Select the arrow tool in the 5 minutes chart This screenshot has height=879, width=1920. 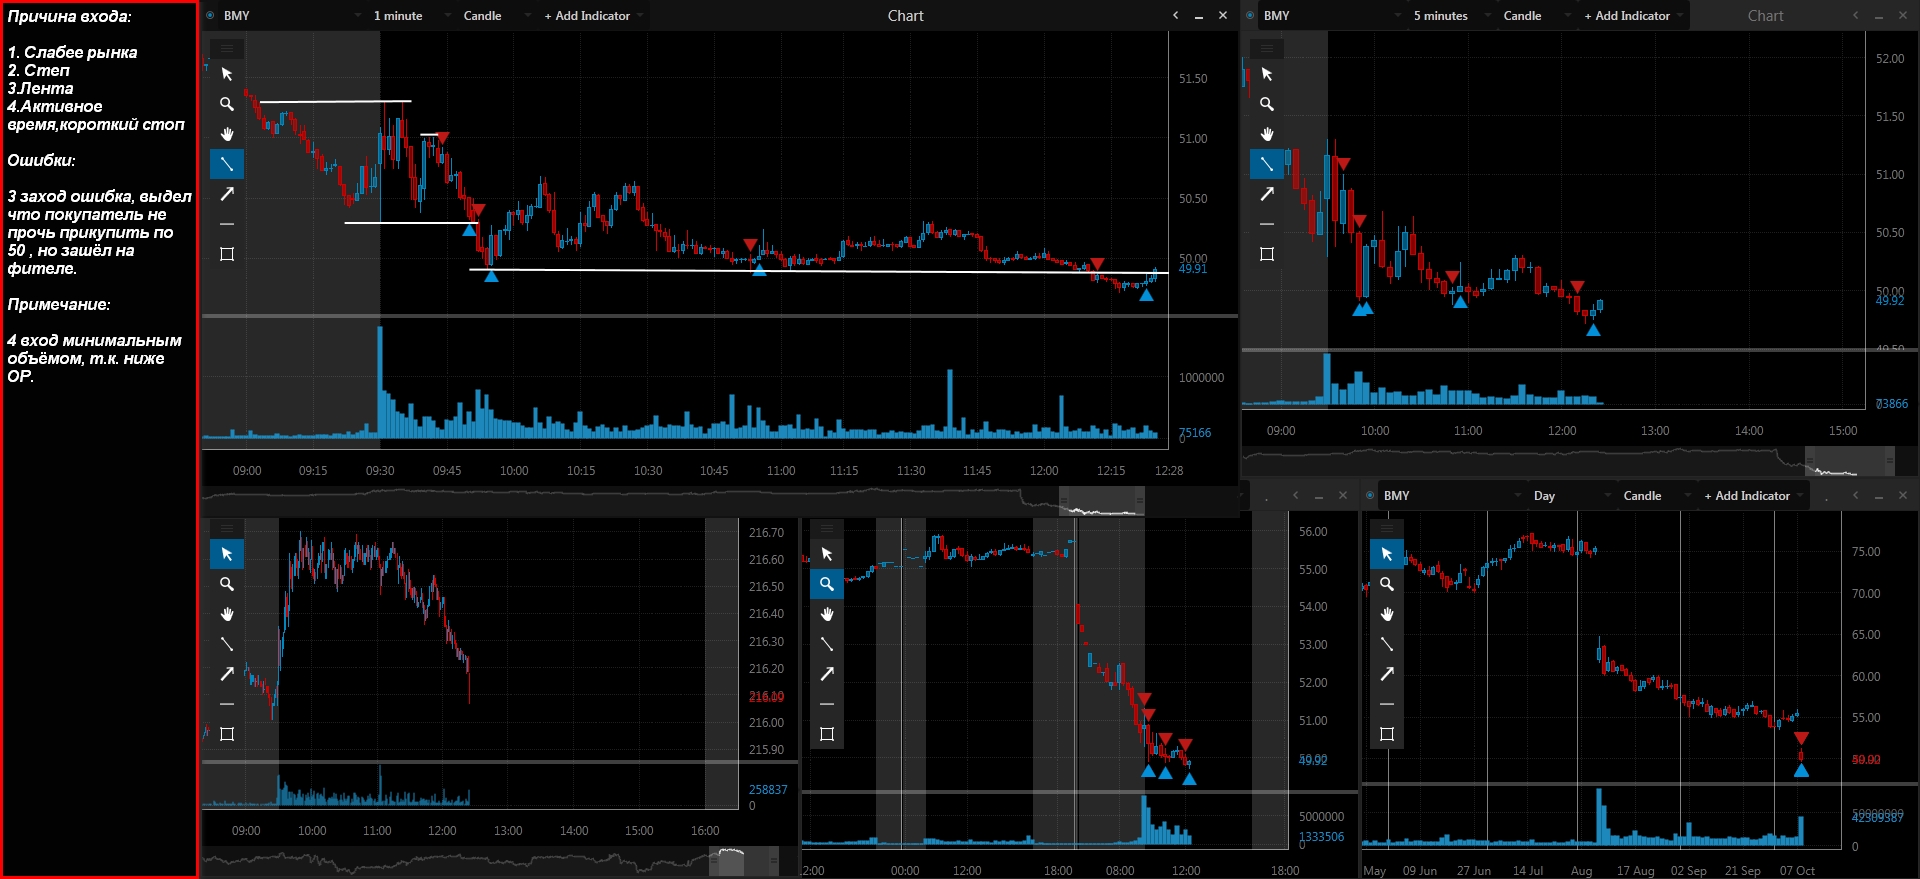pyautogui.click(x=1267, y=194)
